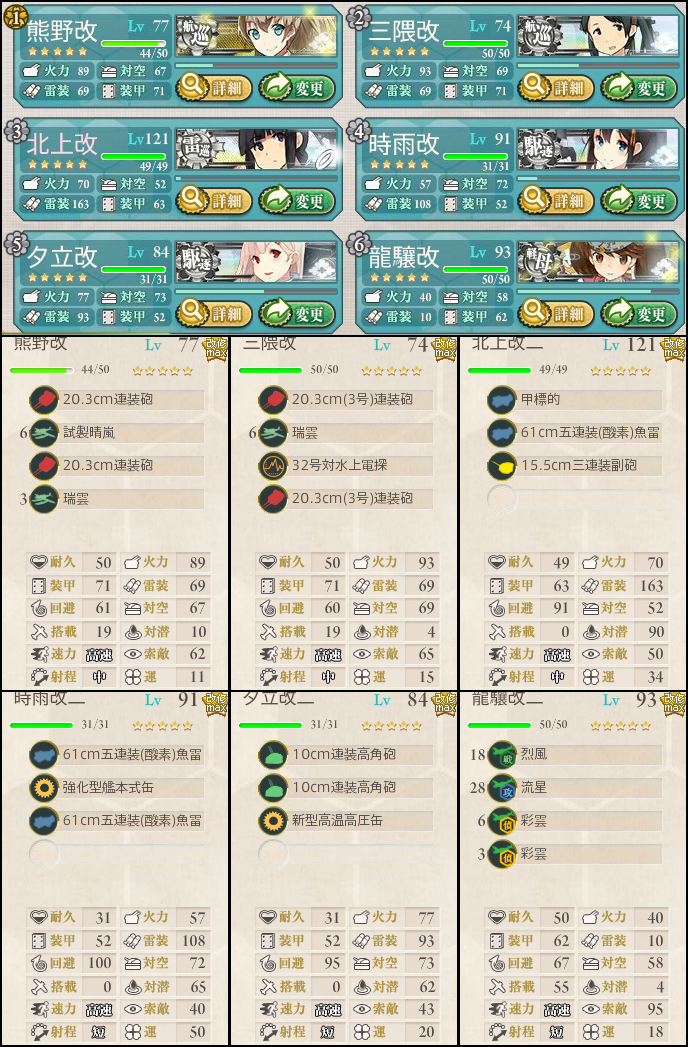Select 夕立改 portrait in fleet slot 5

click(256, 262)
